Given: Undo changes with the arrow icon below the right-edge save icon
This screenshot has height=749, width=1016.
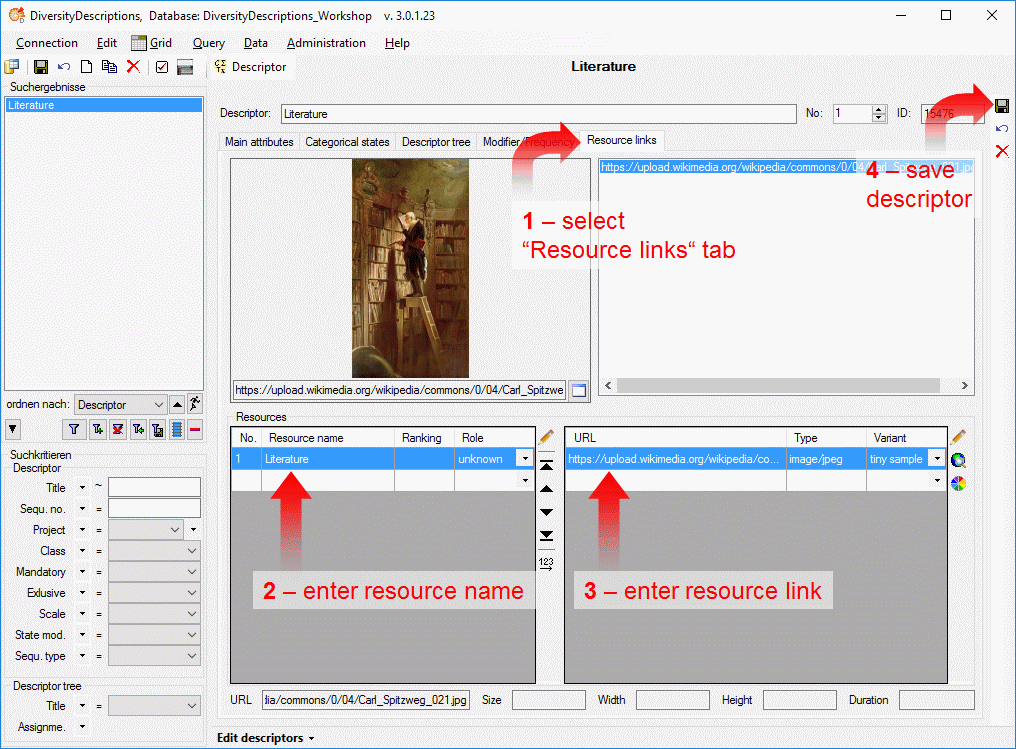Looking at the screenshot, I should click(x=1002, y=128).
